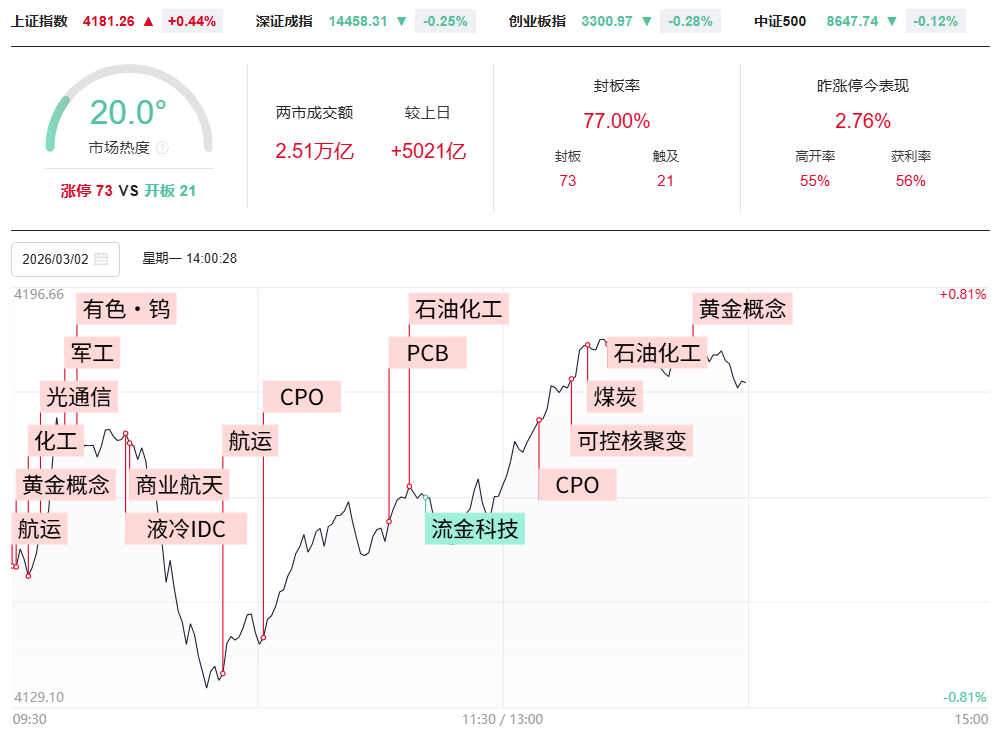The width and height of the screenshot is (999, 738).
Task: Select the 2026/03/02 date input
Action: tap(56, 259)
